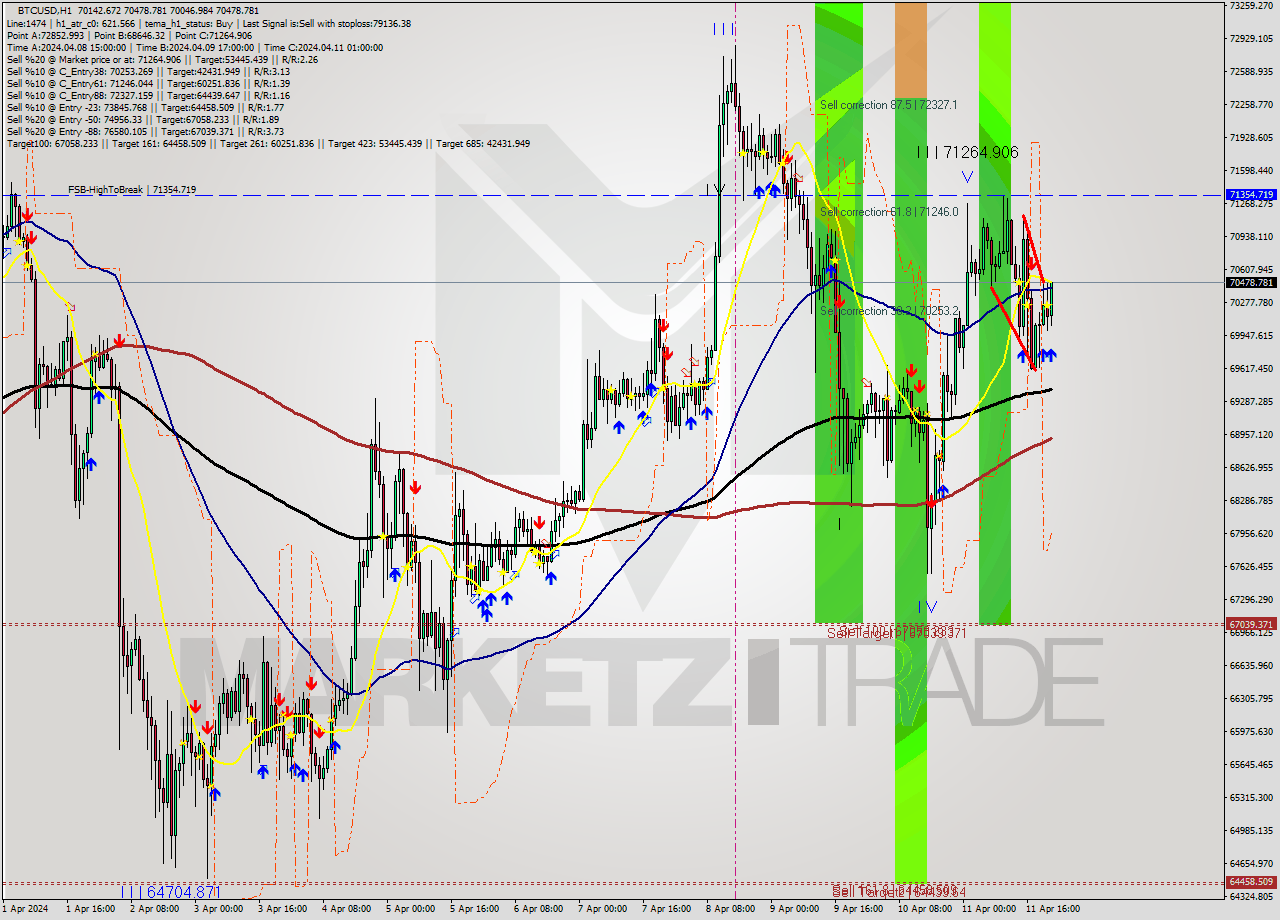Click the 67956.620 price axis label
Viewport: 1280px width, 920px height.
pyautogui.click(x=1251, y=534)
